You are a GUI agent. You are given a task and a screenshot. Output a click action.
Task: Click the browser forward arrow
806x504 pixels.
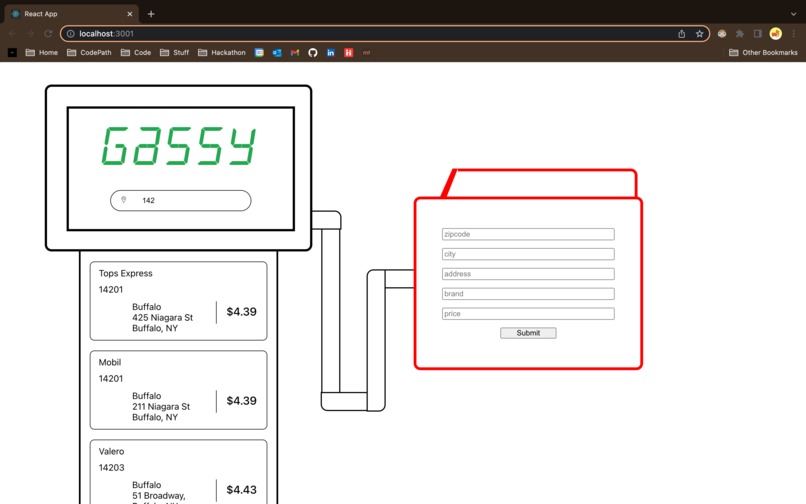pos(30,33)
